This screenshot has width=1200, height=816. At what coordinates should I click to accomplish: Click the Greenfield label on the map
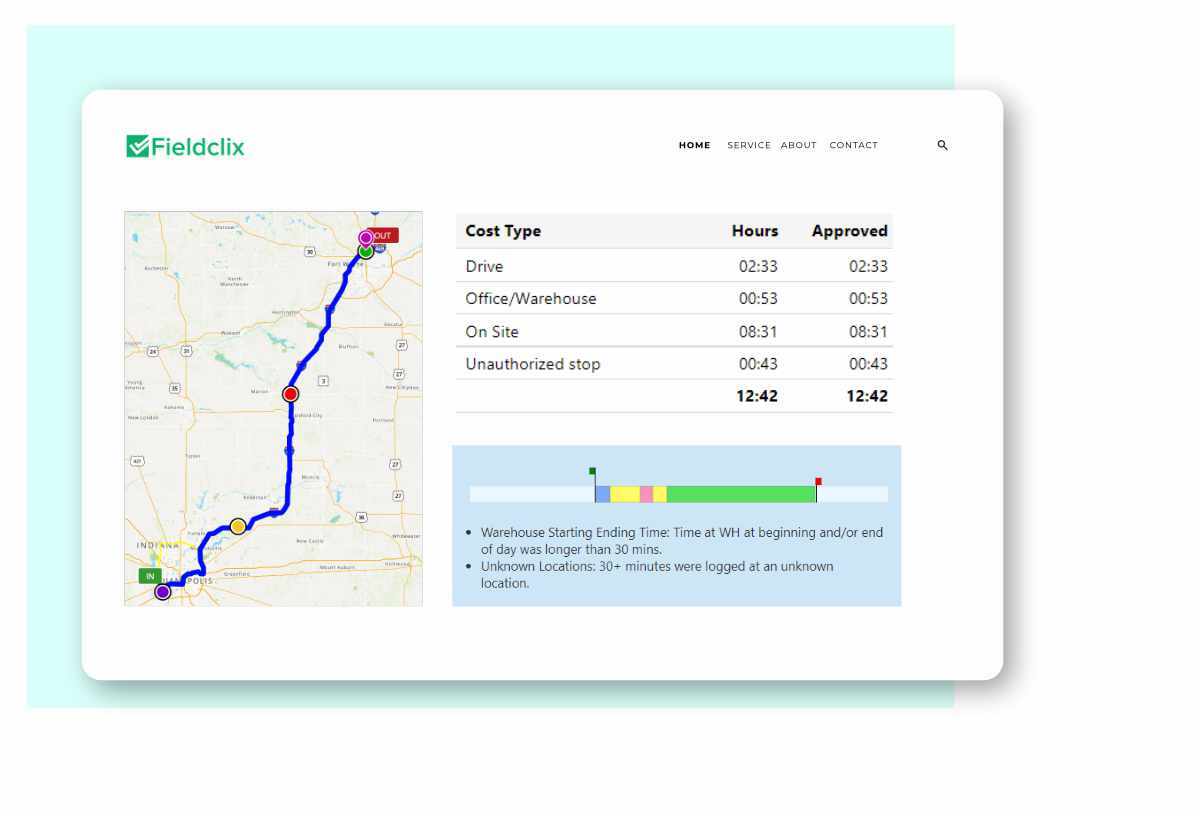(x=237, y=574)
